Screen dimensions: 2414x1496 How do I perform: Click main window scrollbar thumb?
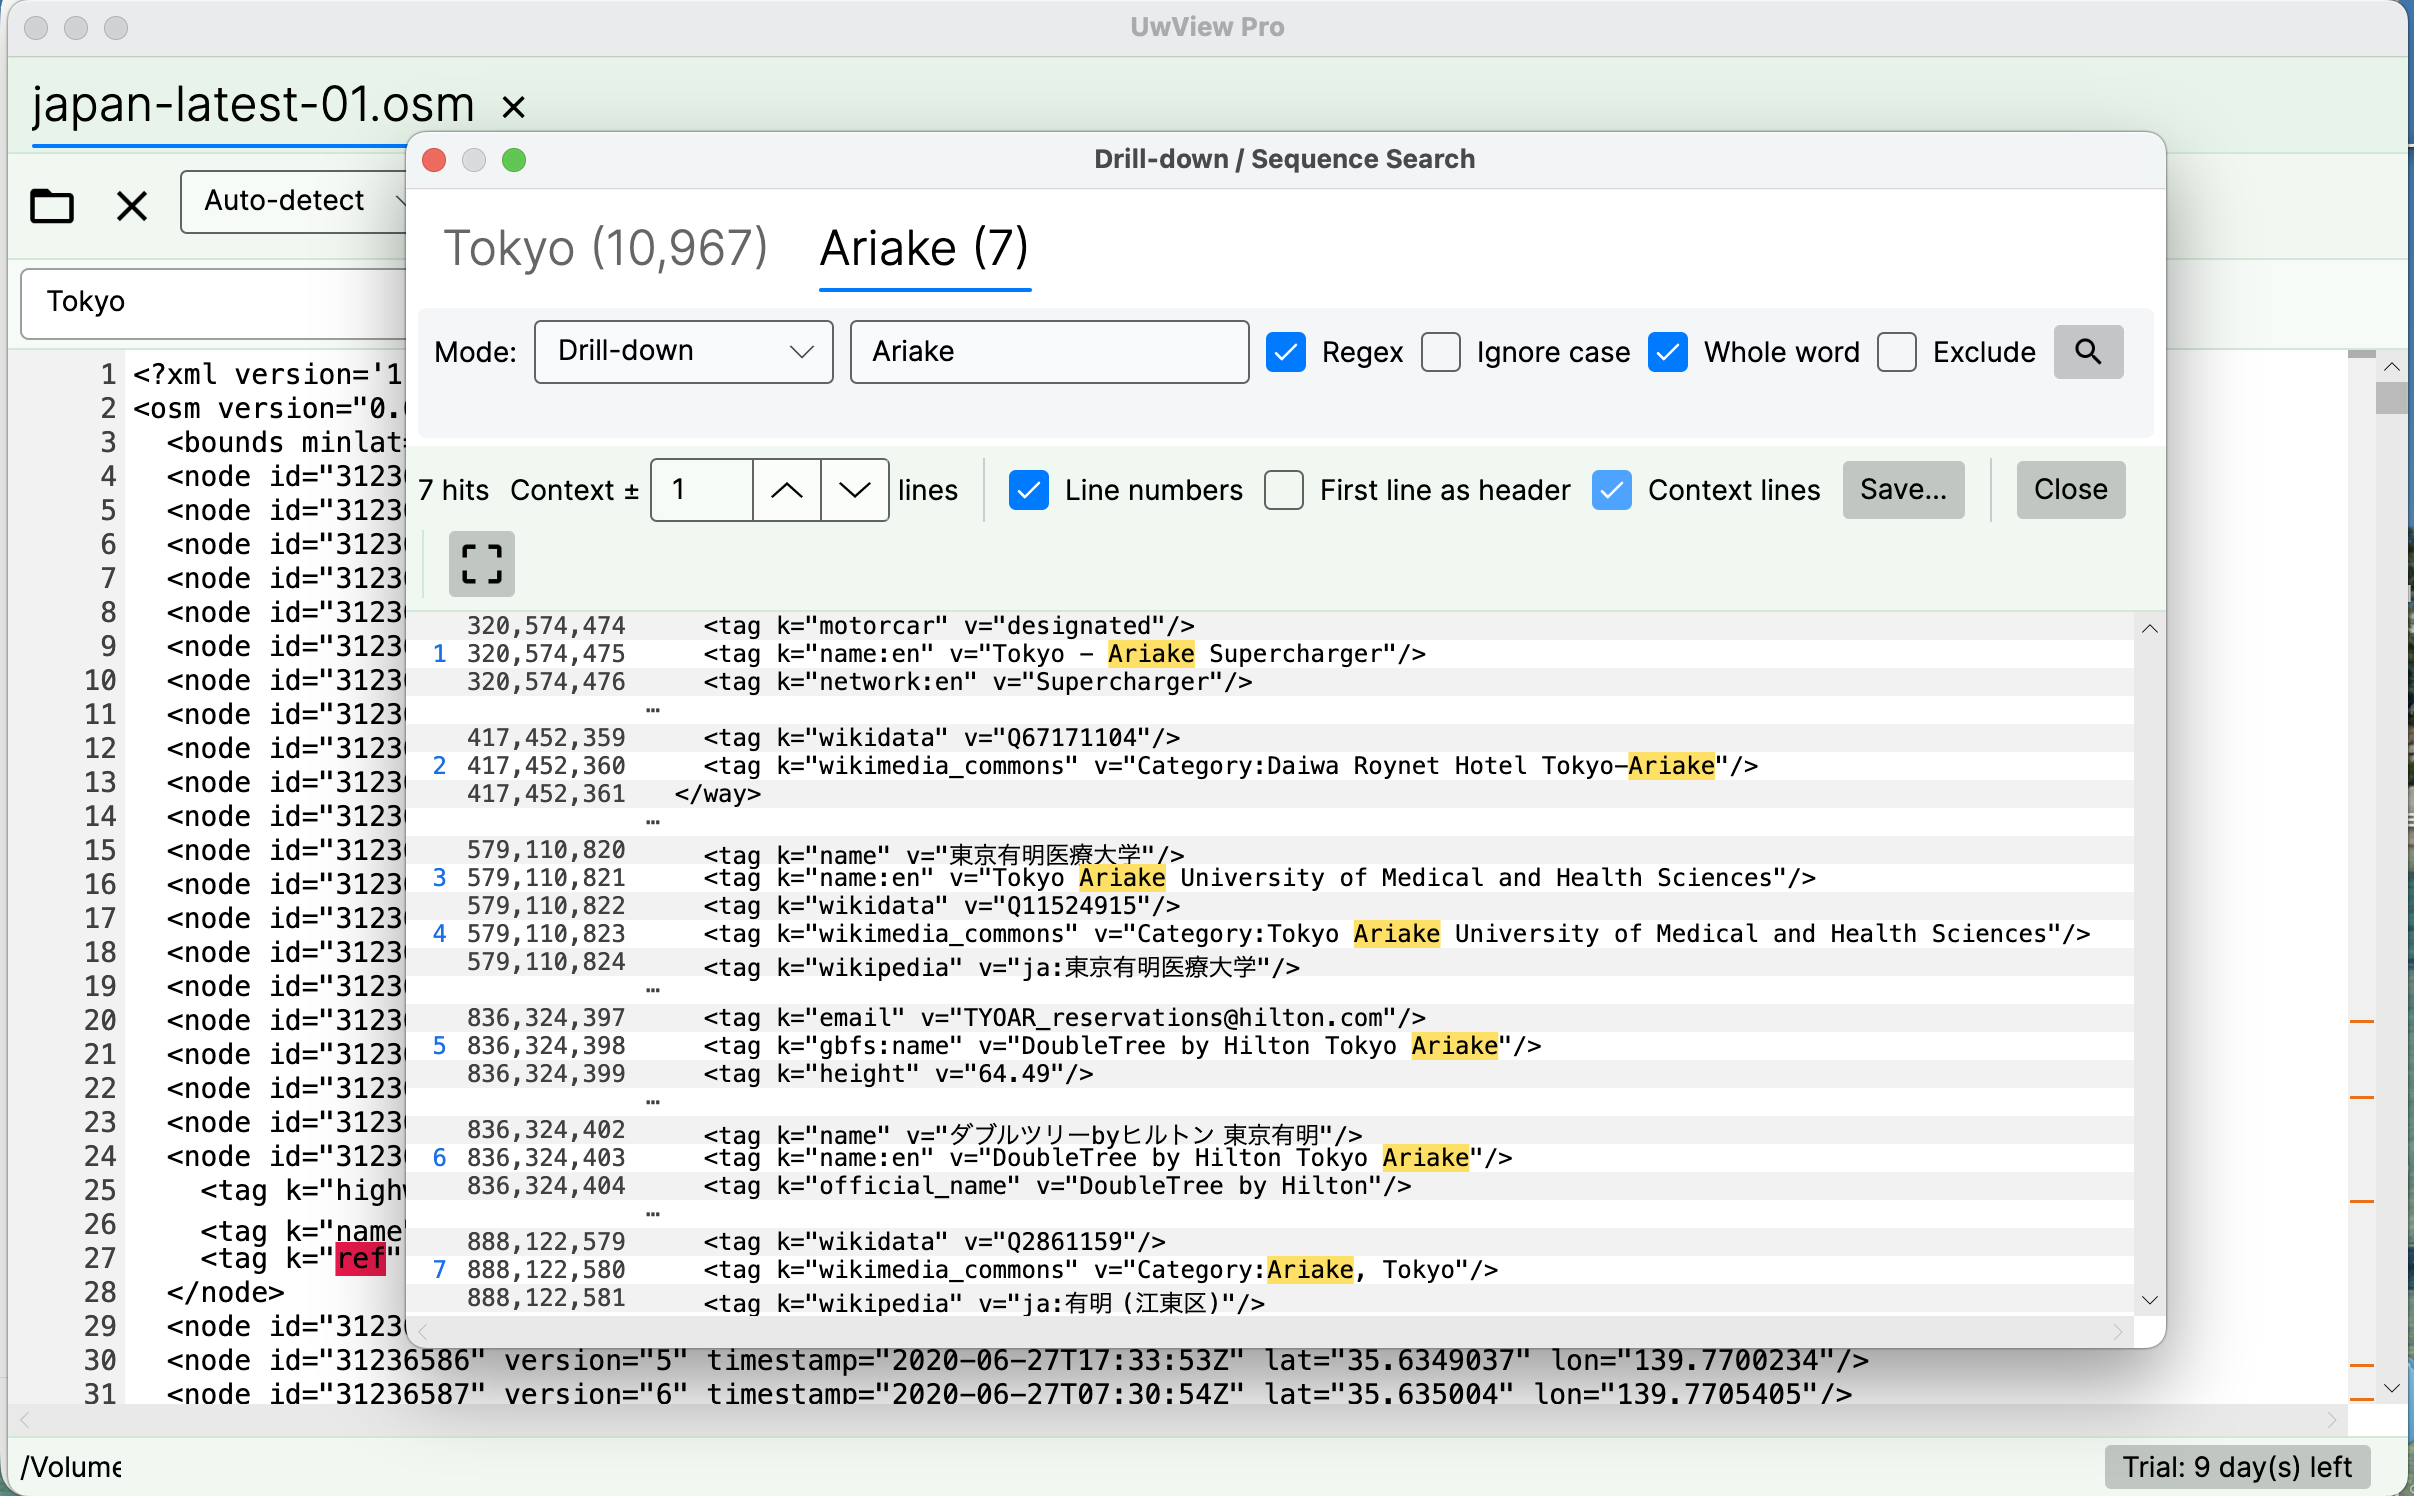2392,398
